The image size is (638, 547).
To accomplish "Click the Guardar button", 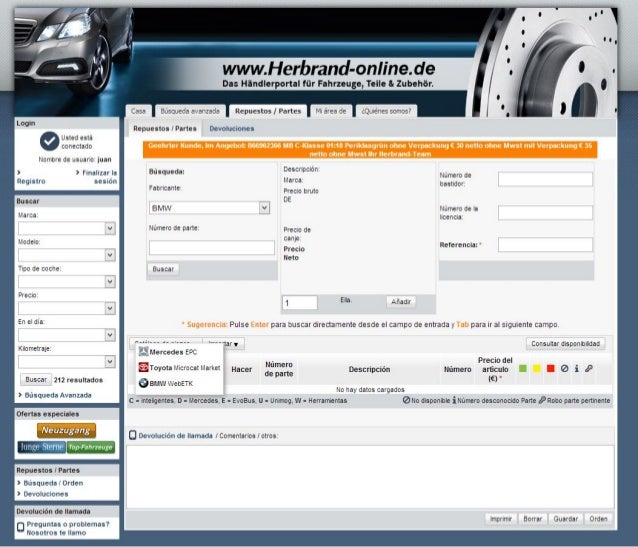I will coord(565,519).
